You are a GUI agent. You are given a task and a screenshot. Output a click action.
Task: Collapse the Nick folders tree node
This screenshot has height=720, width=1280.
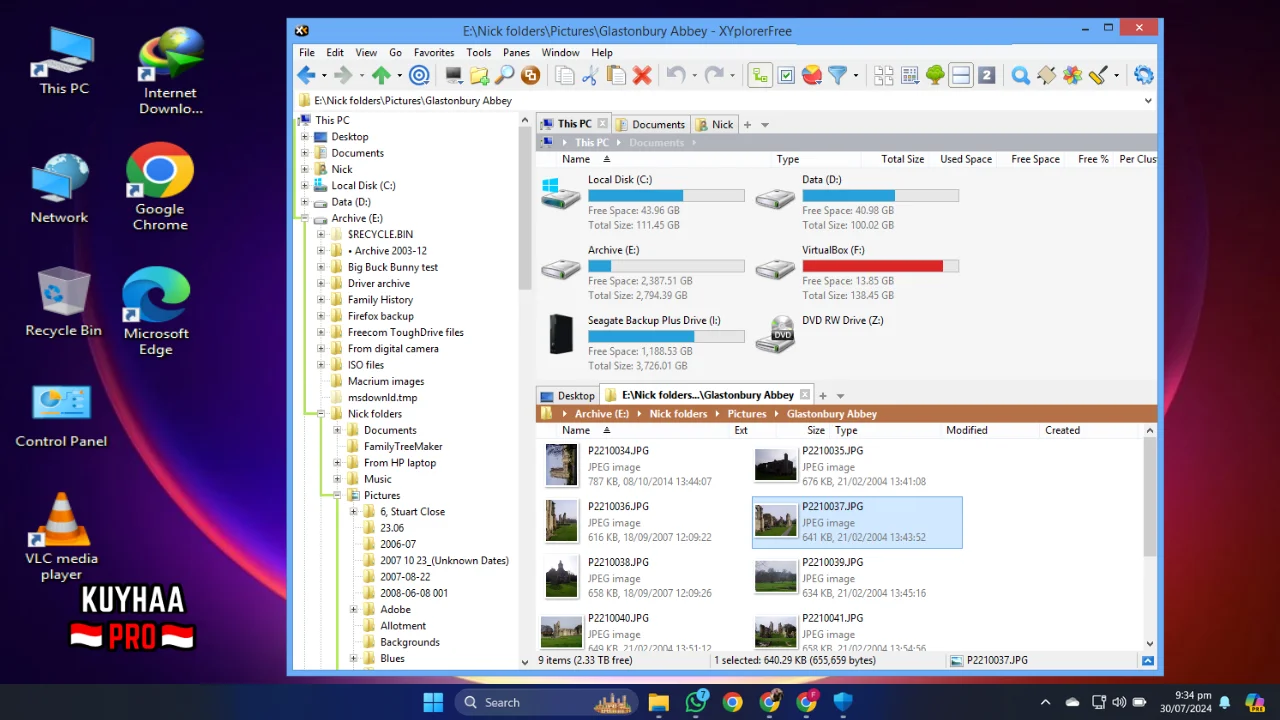(321, 414)
